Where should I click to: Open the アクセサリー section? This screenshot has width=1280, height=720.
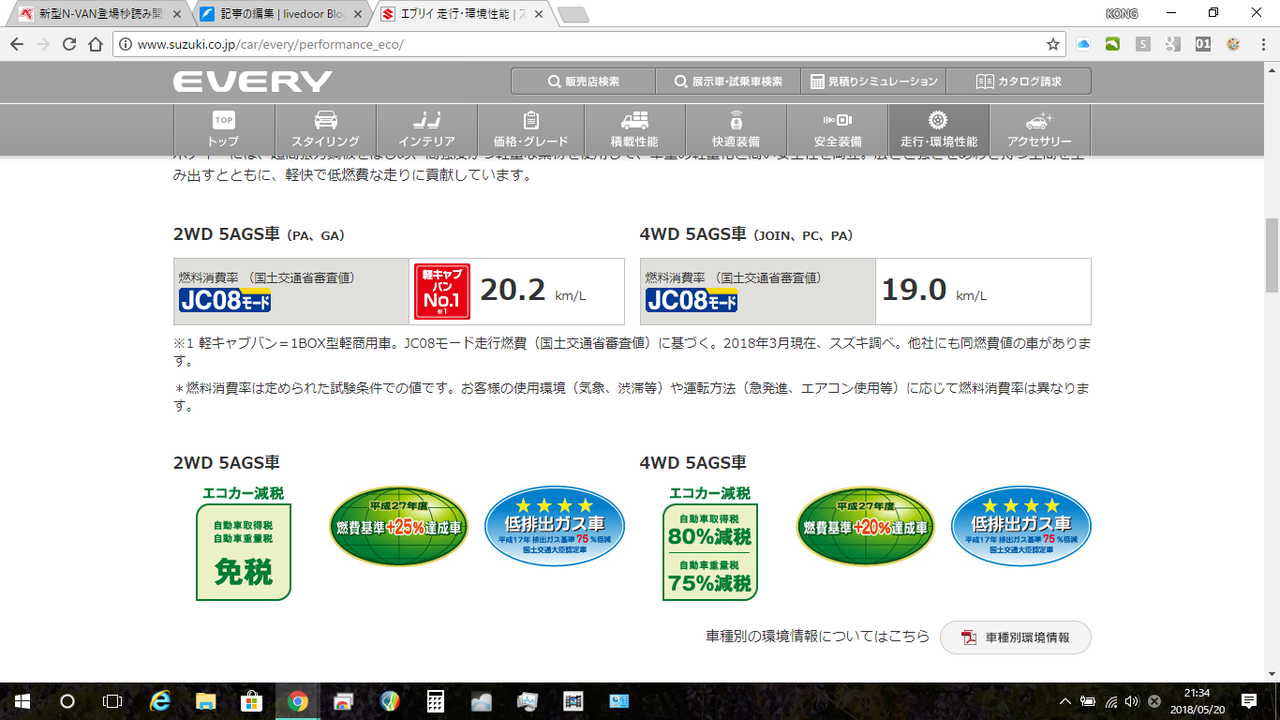point(1040,130)
